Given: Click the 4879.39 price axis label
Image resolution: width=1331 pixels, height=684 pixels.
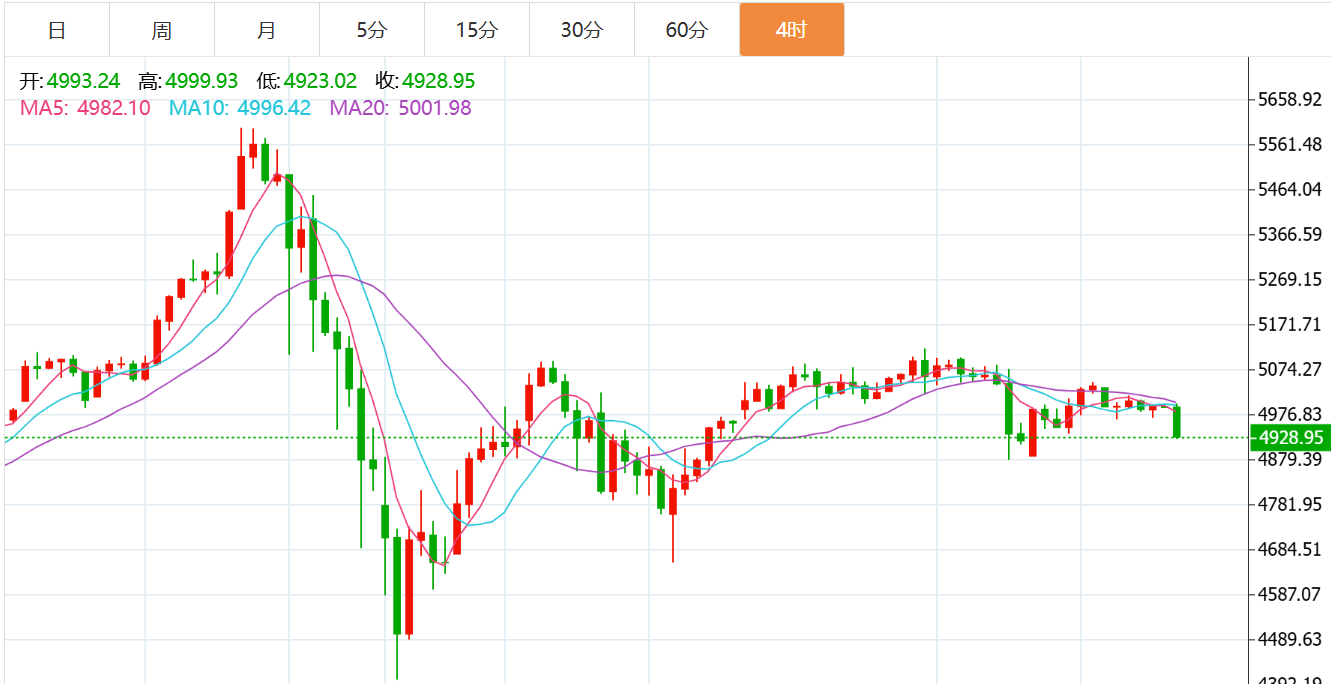Looking at the screenshot, I should [1291, 460].
